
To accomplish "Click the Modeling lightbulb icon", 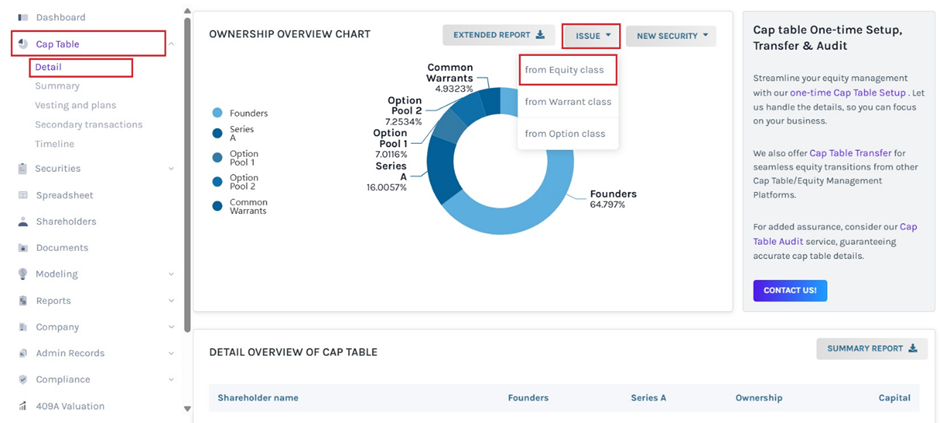I will pos(23,274).
